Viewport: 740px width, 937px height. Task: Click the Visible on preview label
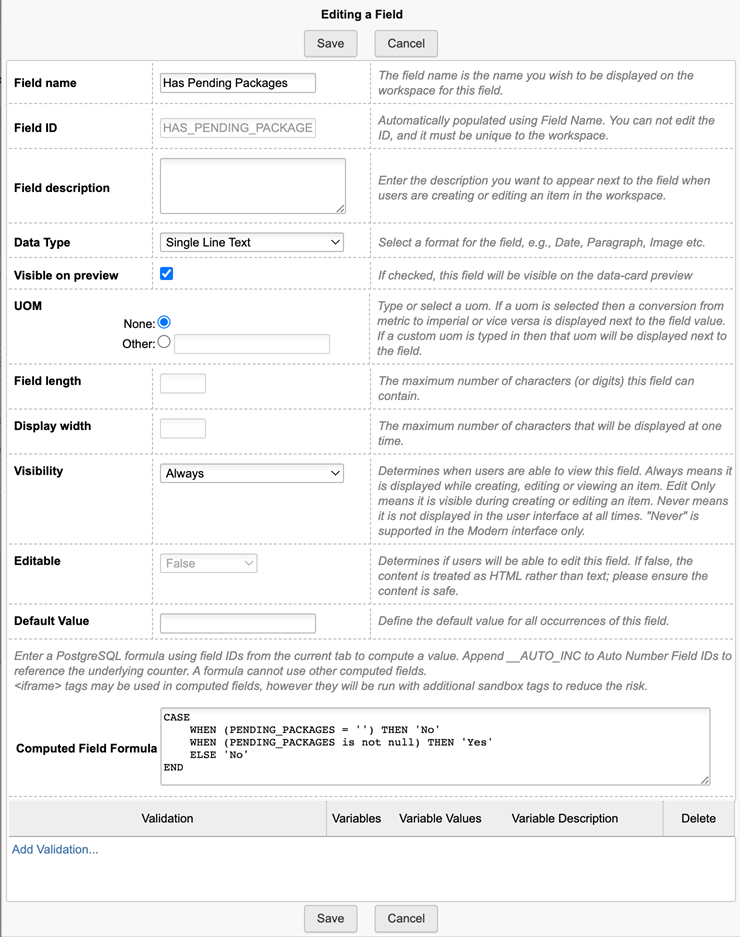coord(66,275)
